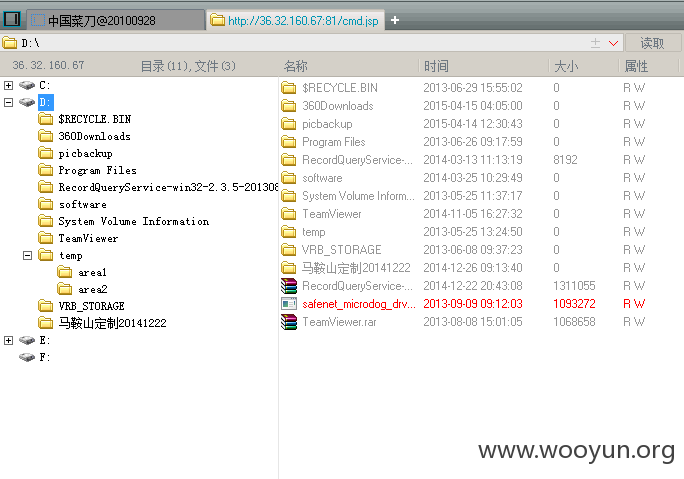Screen dimensions: 684x479
Task: Select the F: drive icon in tree
Action: pyautogui.click(x=27, y=357)
